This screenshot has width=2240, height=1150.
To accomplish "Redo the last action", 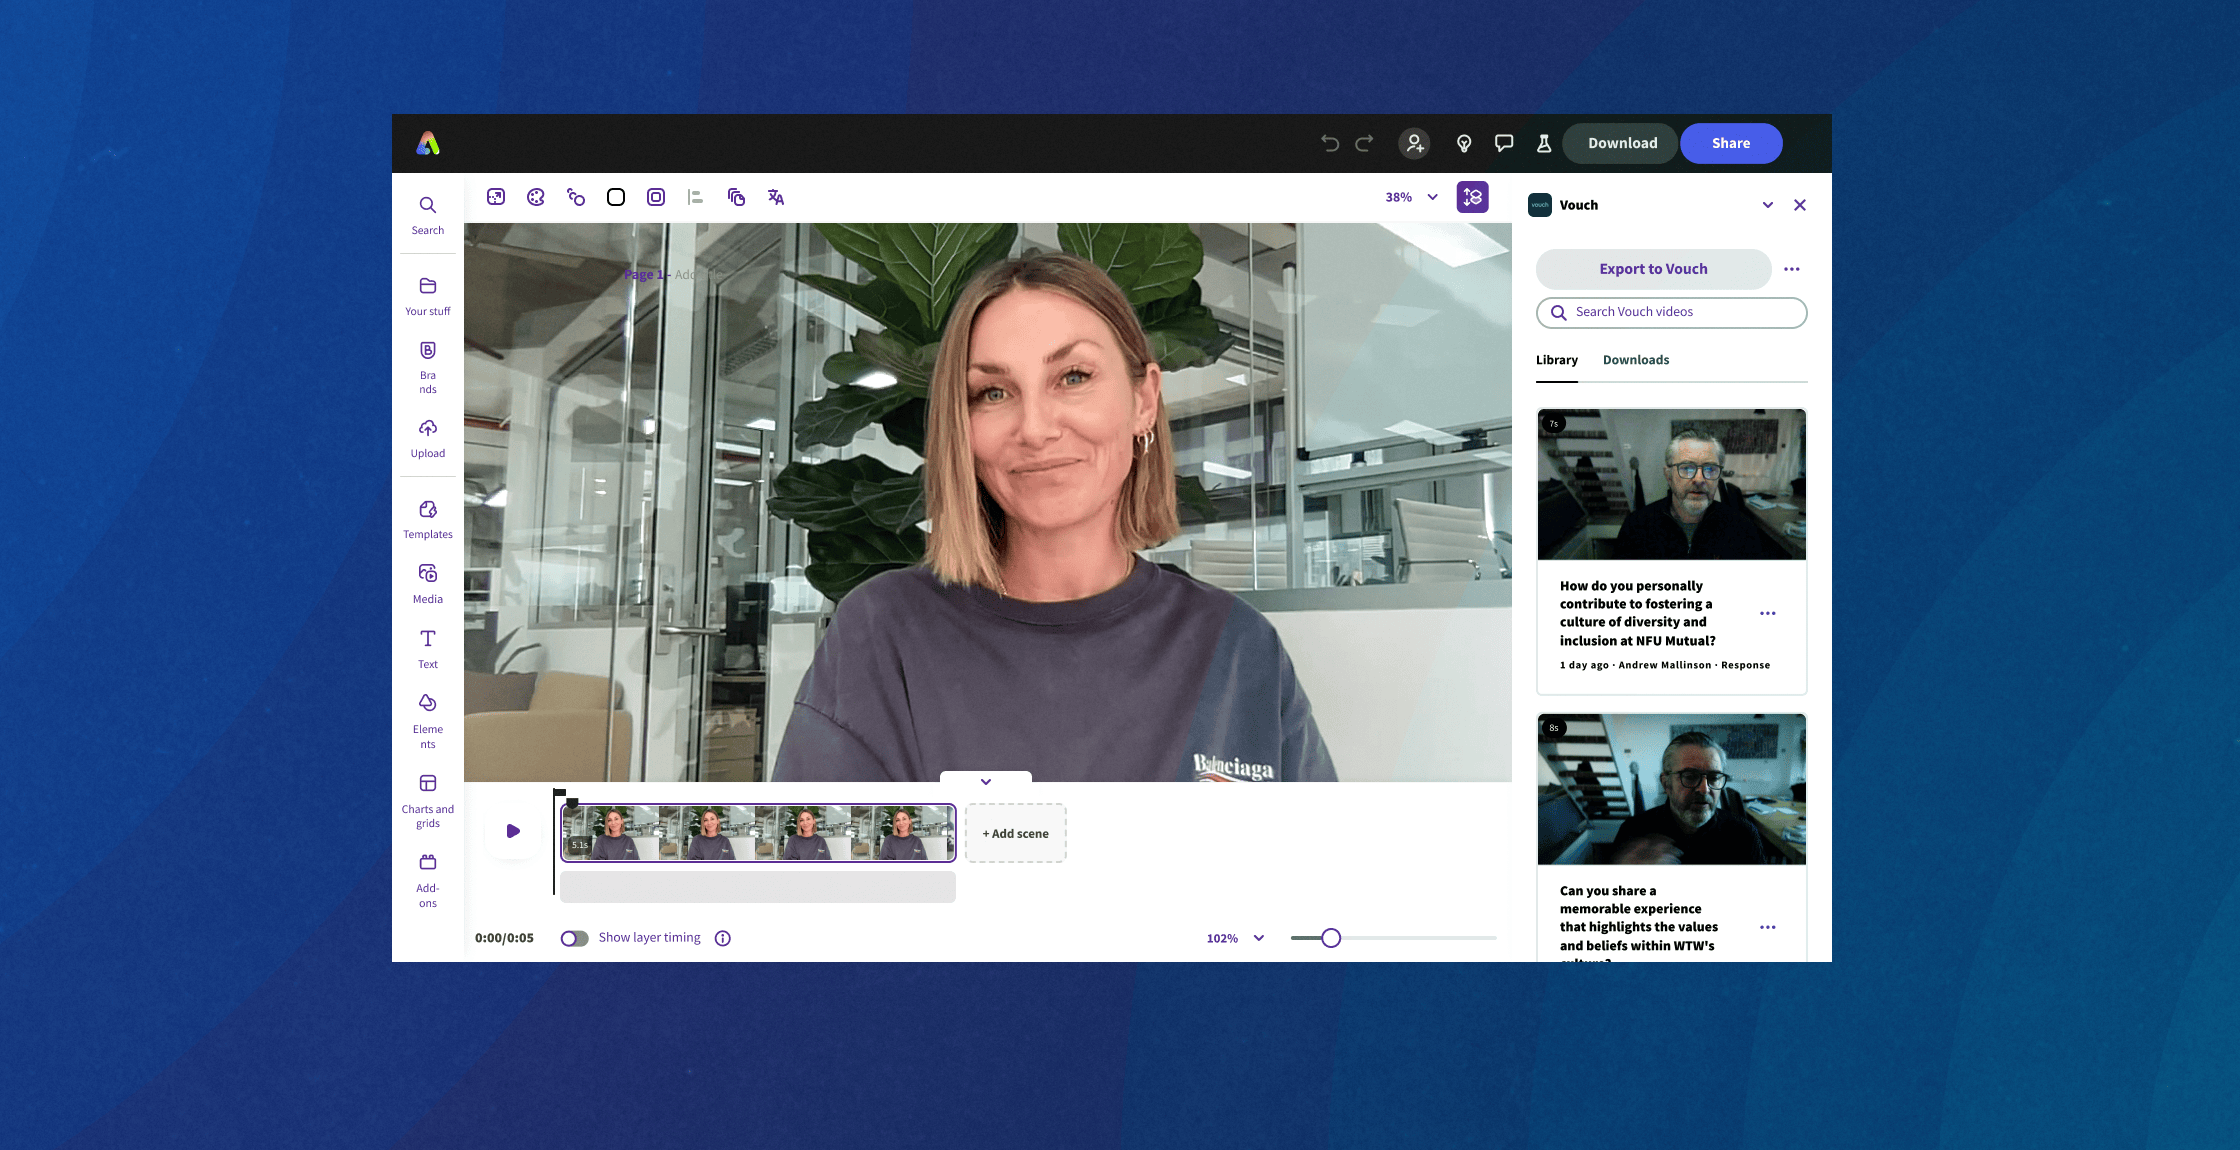I will tap(1364, 143).
